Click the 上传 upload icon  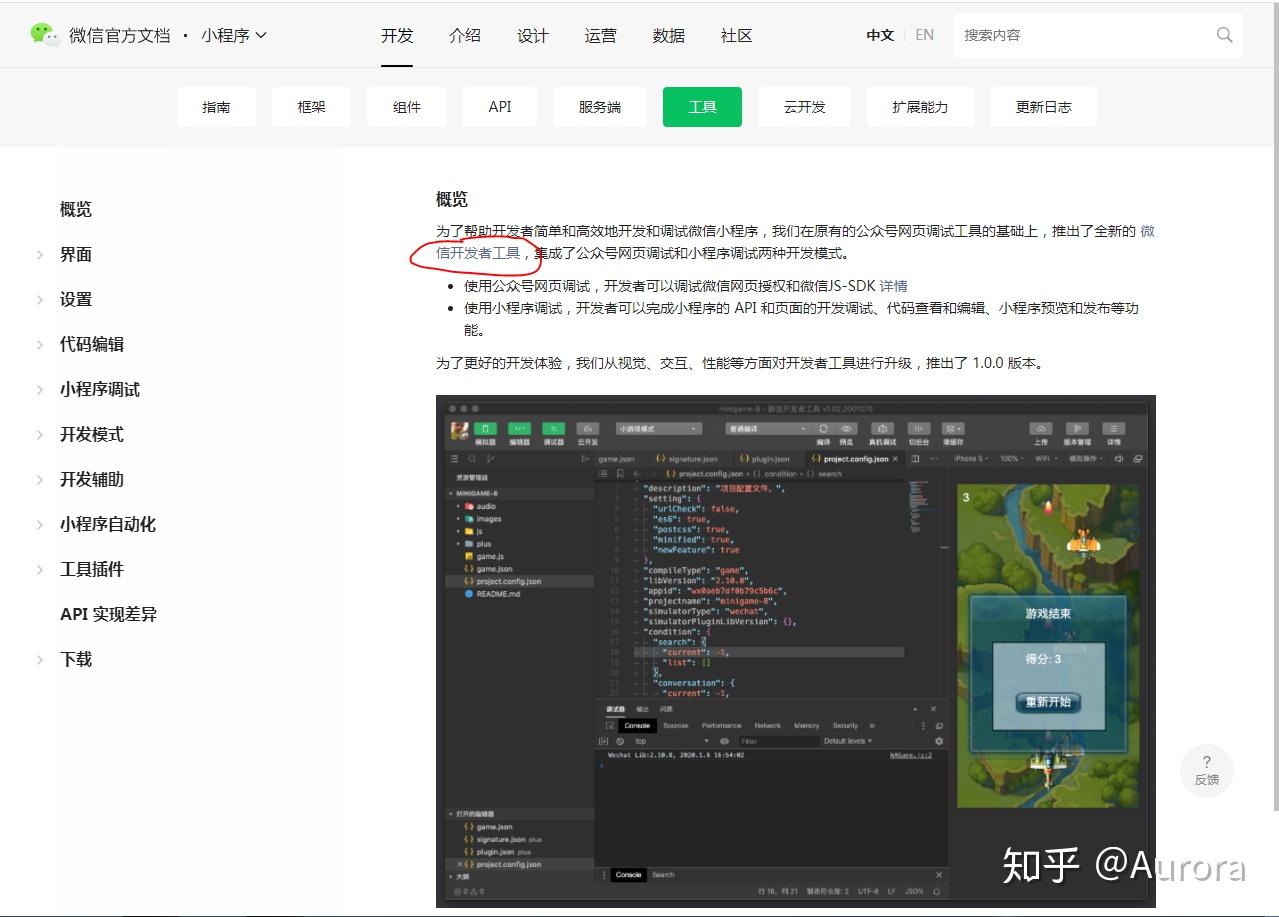point(1041,429)
